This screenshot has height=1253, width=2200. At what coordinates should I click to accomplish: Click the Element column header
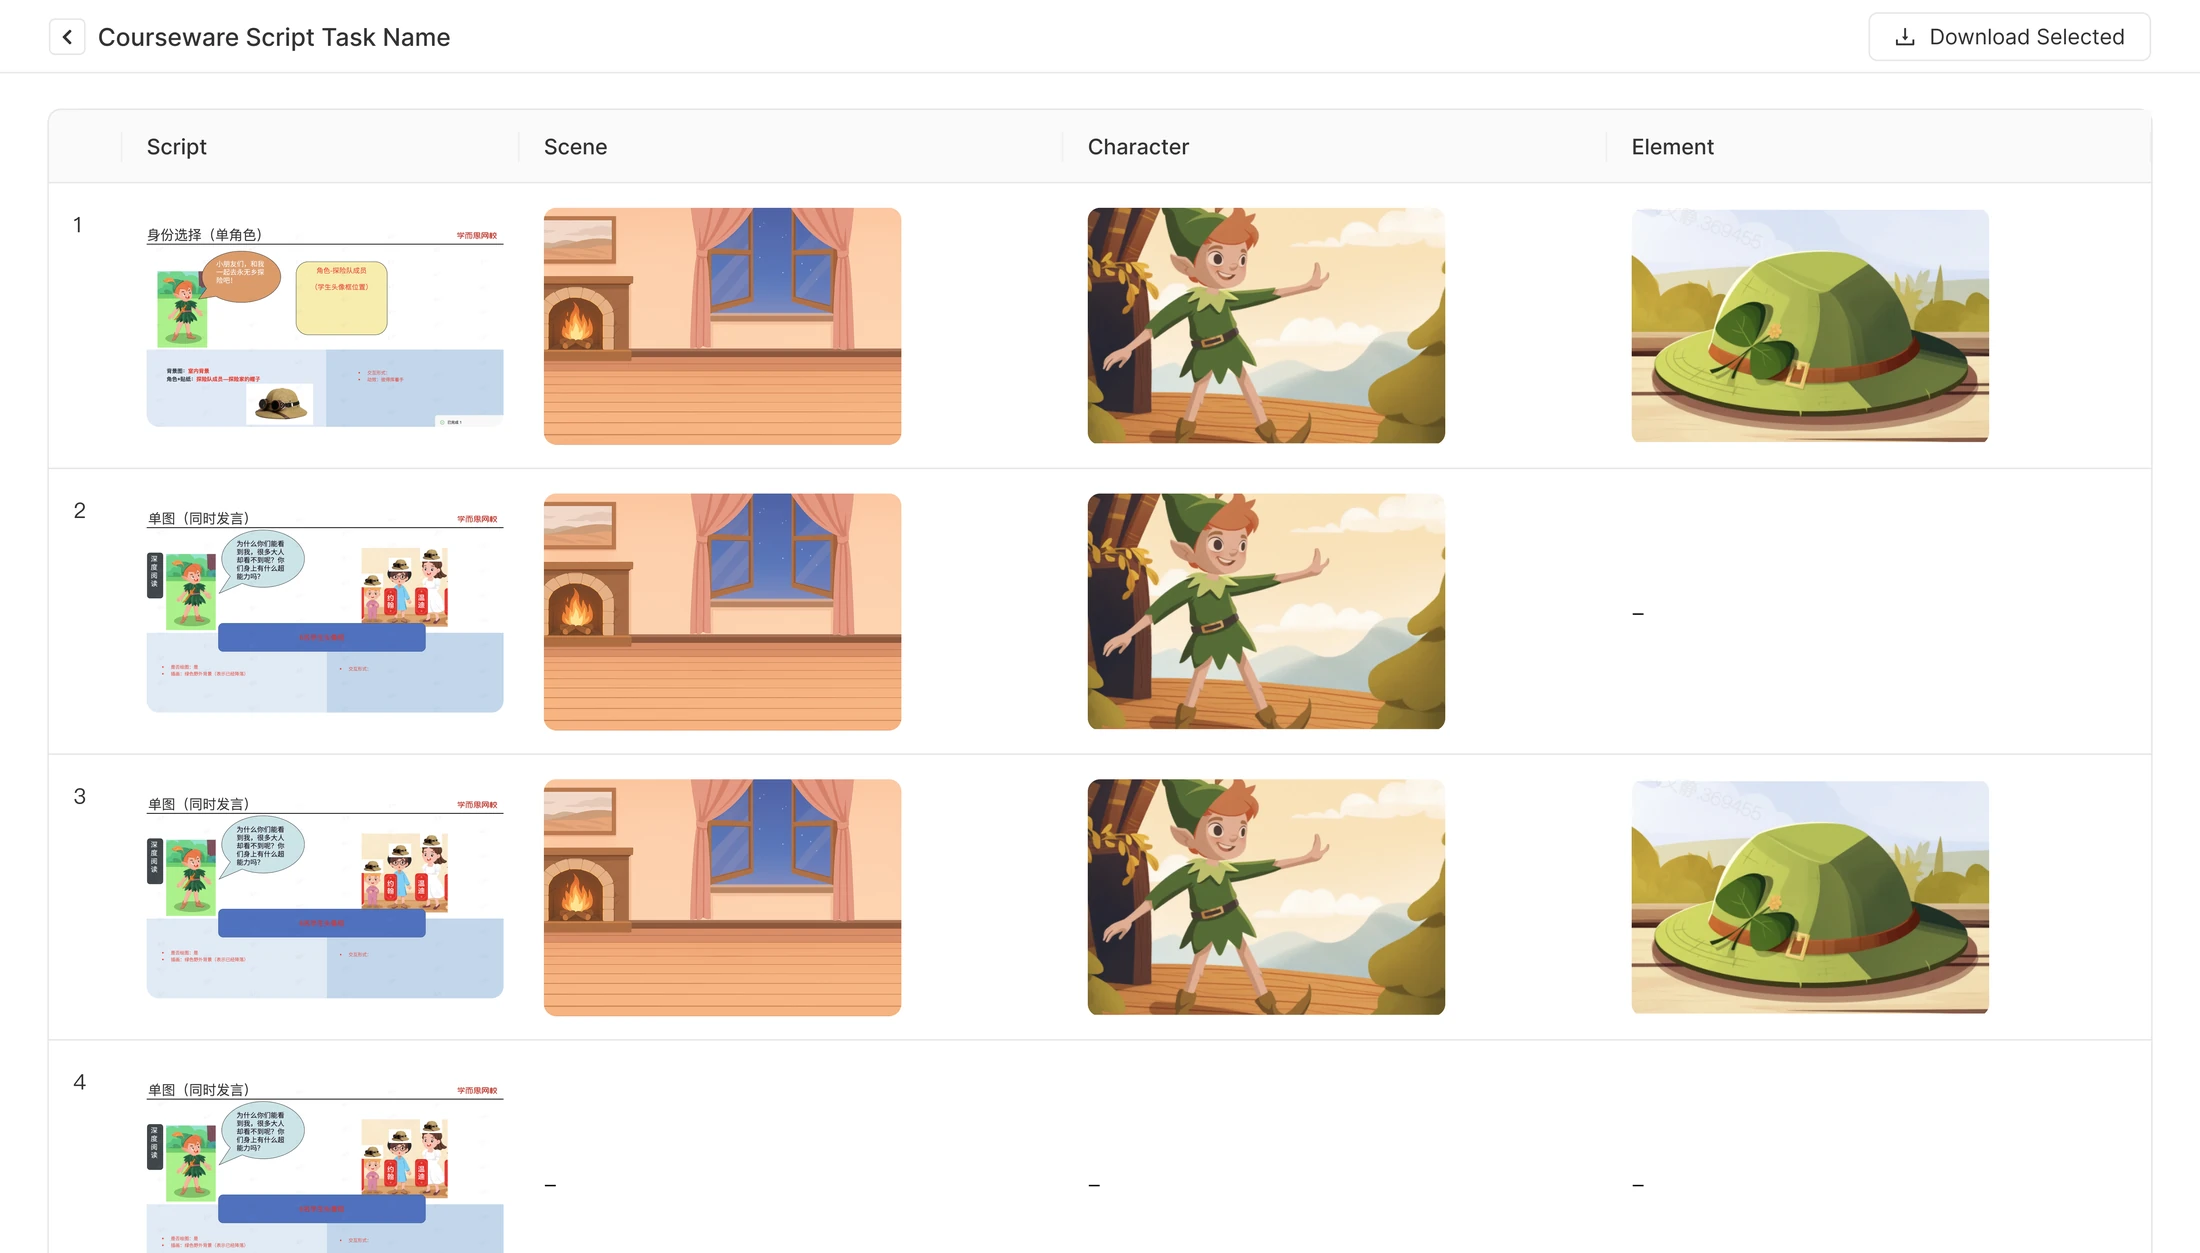pos(1673,147)
